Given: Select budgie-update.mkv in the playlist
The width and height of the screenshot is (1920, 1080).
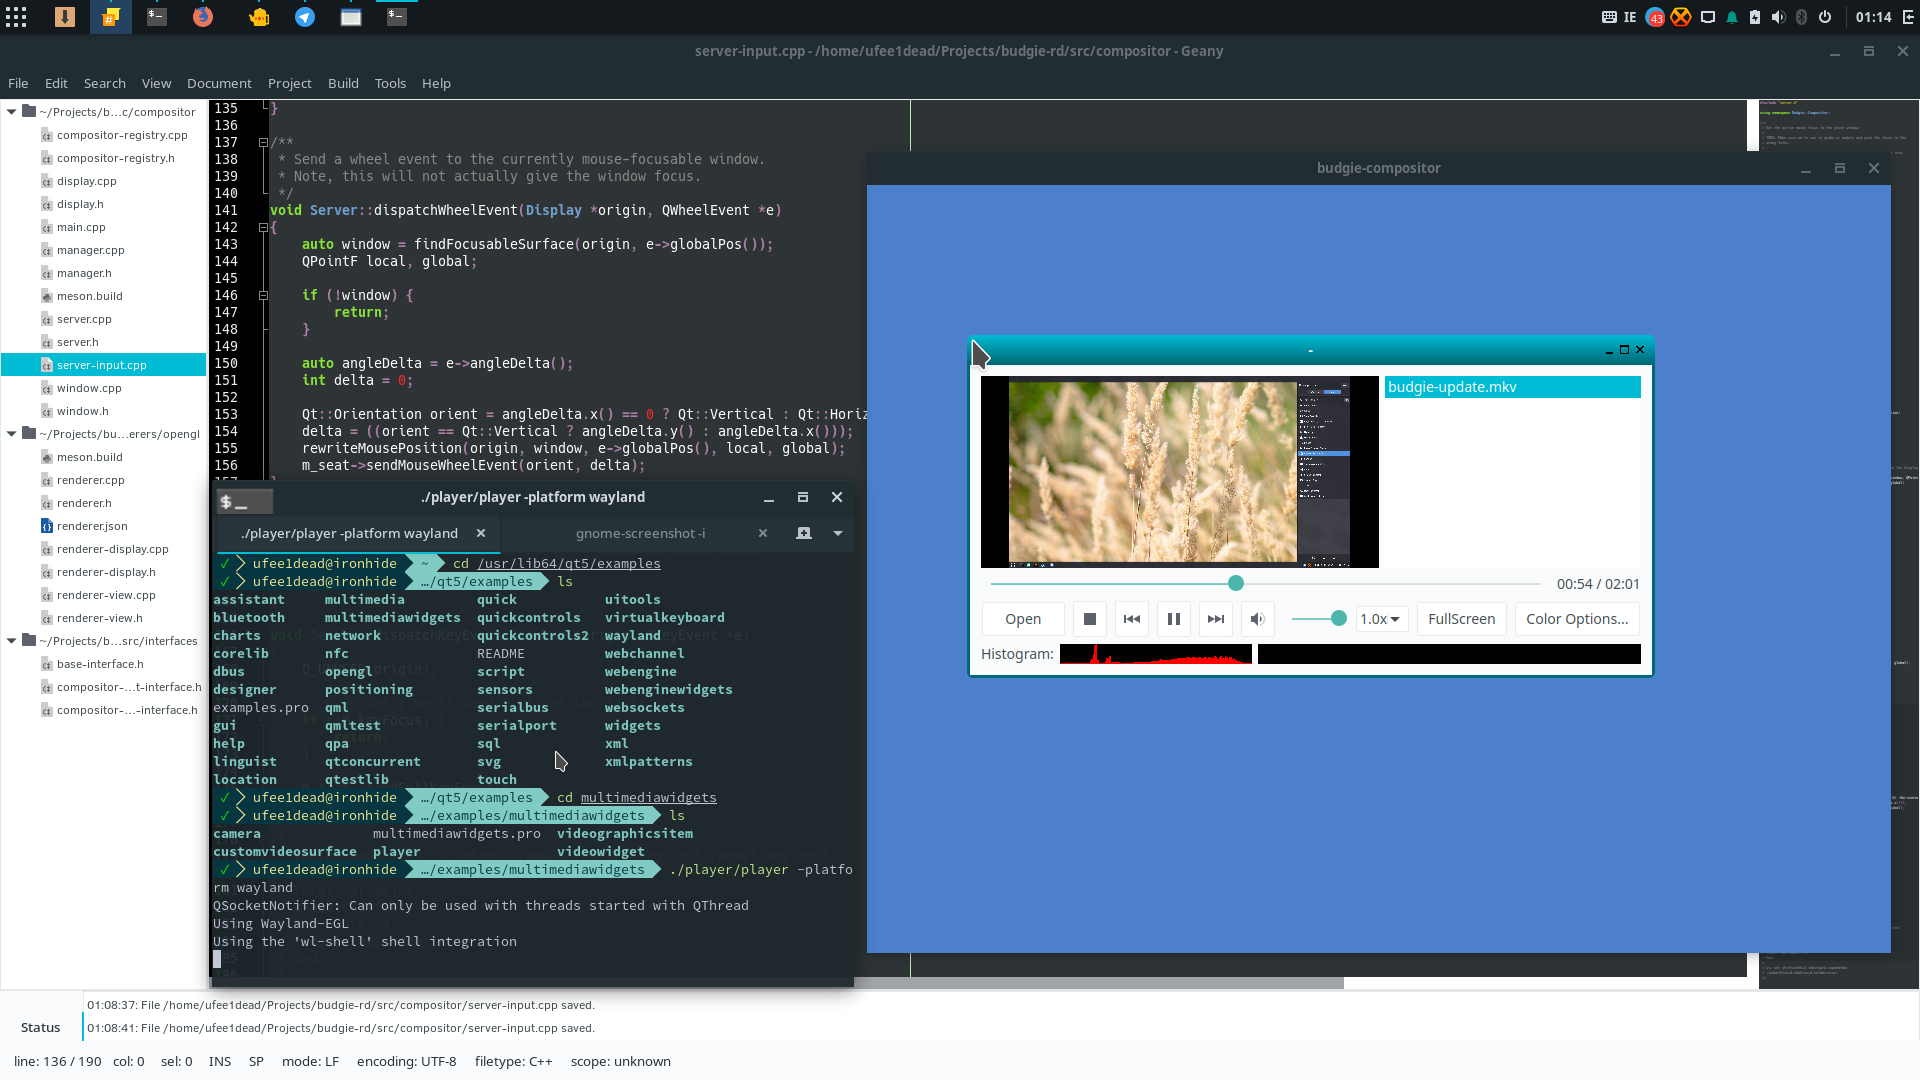Looking at the screenshot, I should (x=1512, y=387).
